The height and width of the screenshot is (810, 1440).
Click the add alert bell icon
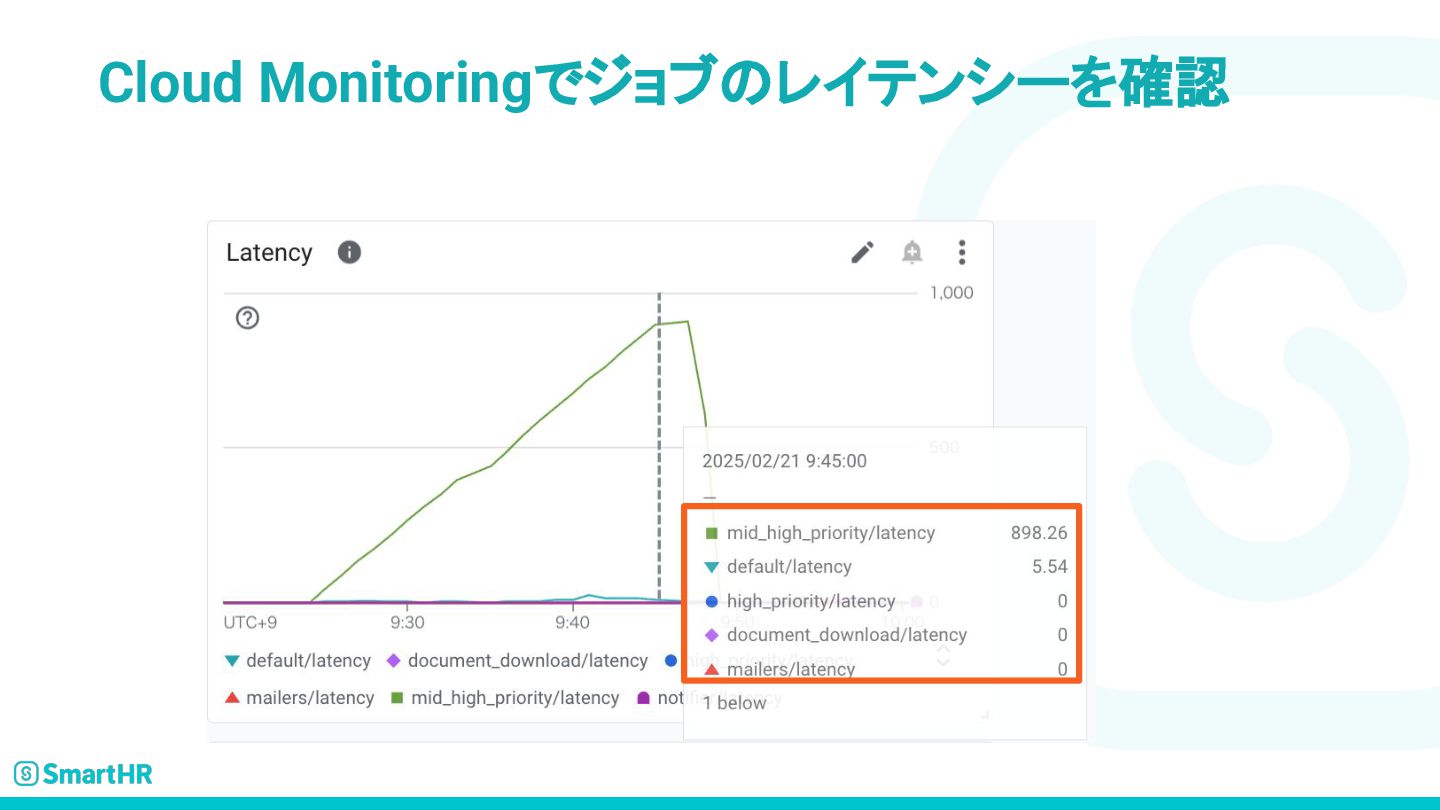coord(912,252)
